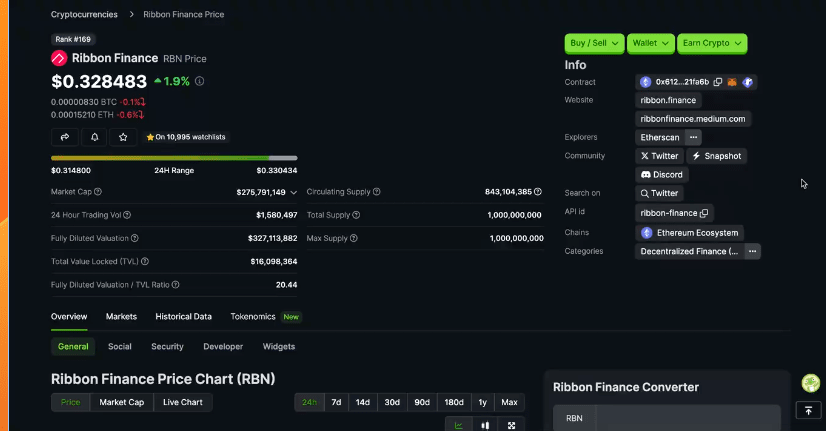
Task: Open the Buy / Sell dropdown
Action: tap(594, 43)
